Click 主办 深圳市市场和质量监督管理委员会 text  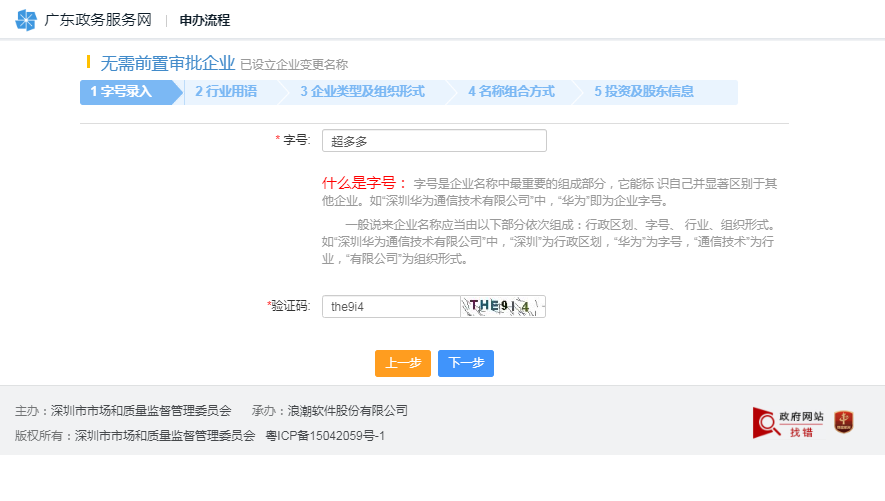pos(123,411)
